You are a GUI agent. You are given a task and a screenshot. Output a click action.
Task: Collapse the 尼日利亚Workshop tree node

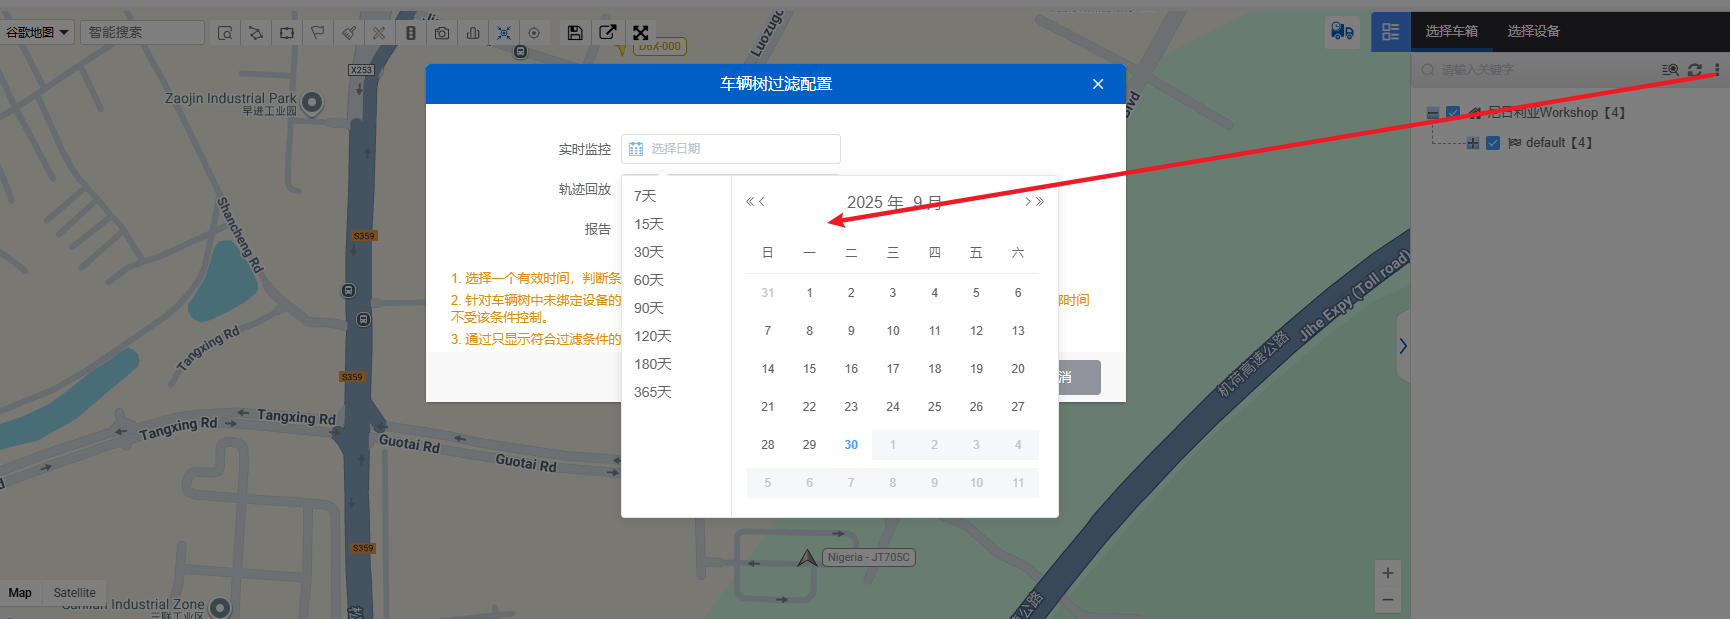(1433, 113)
